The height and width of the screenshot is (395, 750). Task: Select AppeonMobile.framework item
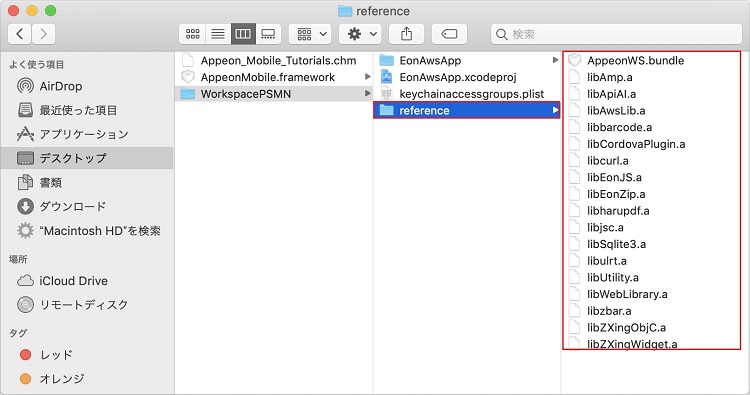point(274,77)
